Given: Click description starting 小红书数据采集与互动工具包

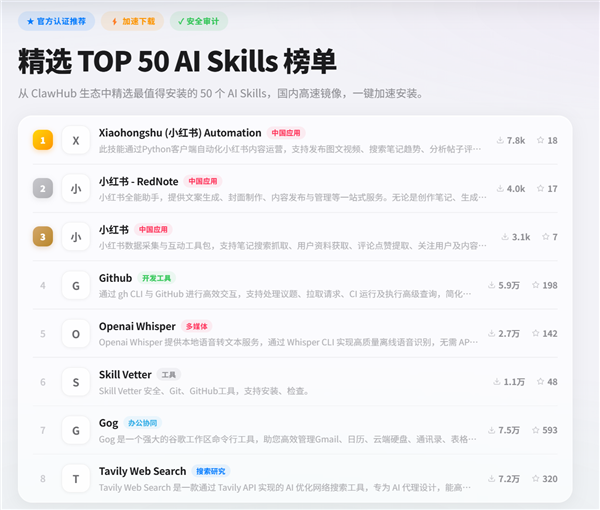Looking at the screenshot, I should 292,246.
